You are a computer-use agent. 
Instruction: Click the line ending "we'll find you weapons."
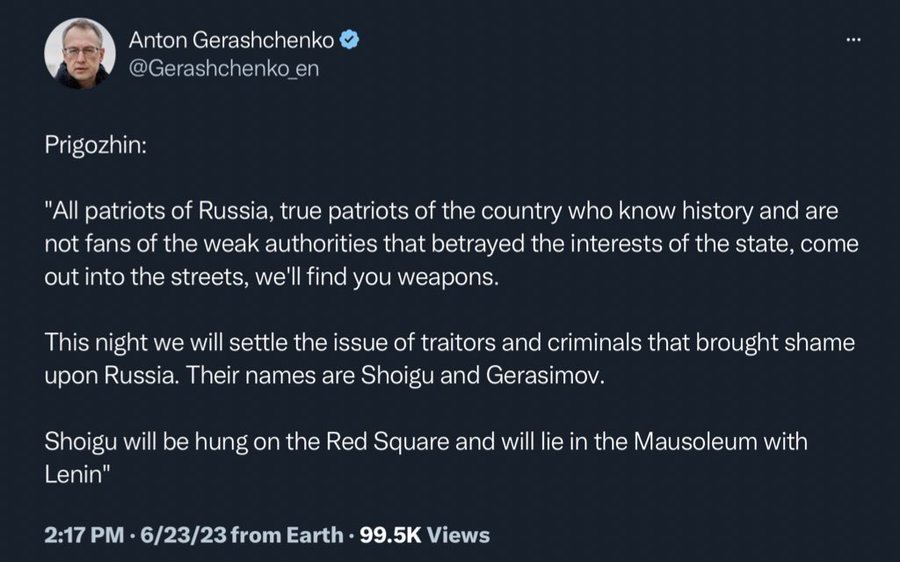pos(271,277)
